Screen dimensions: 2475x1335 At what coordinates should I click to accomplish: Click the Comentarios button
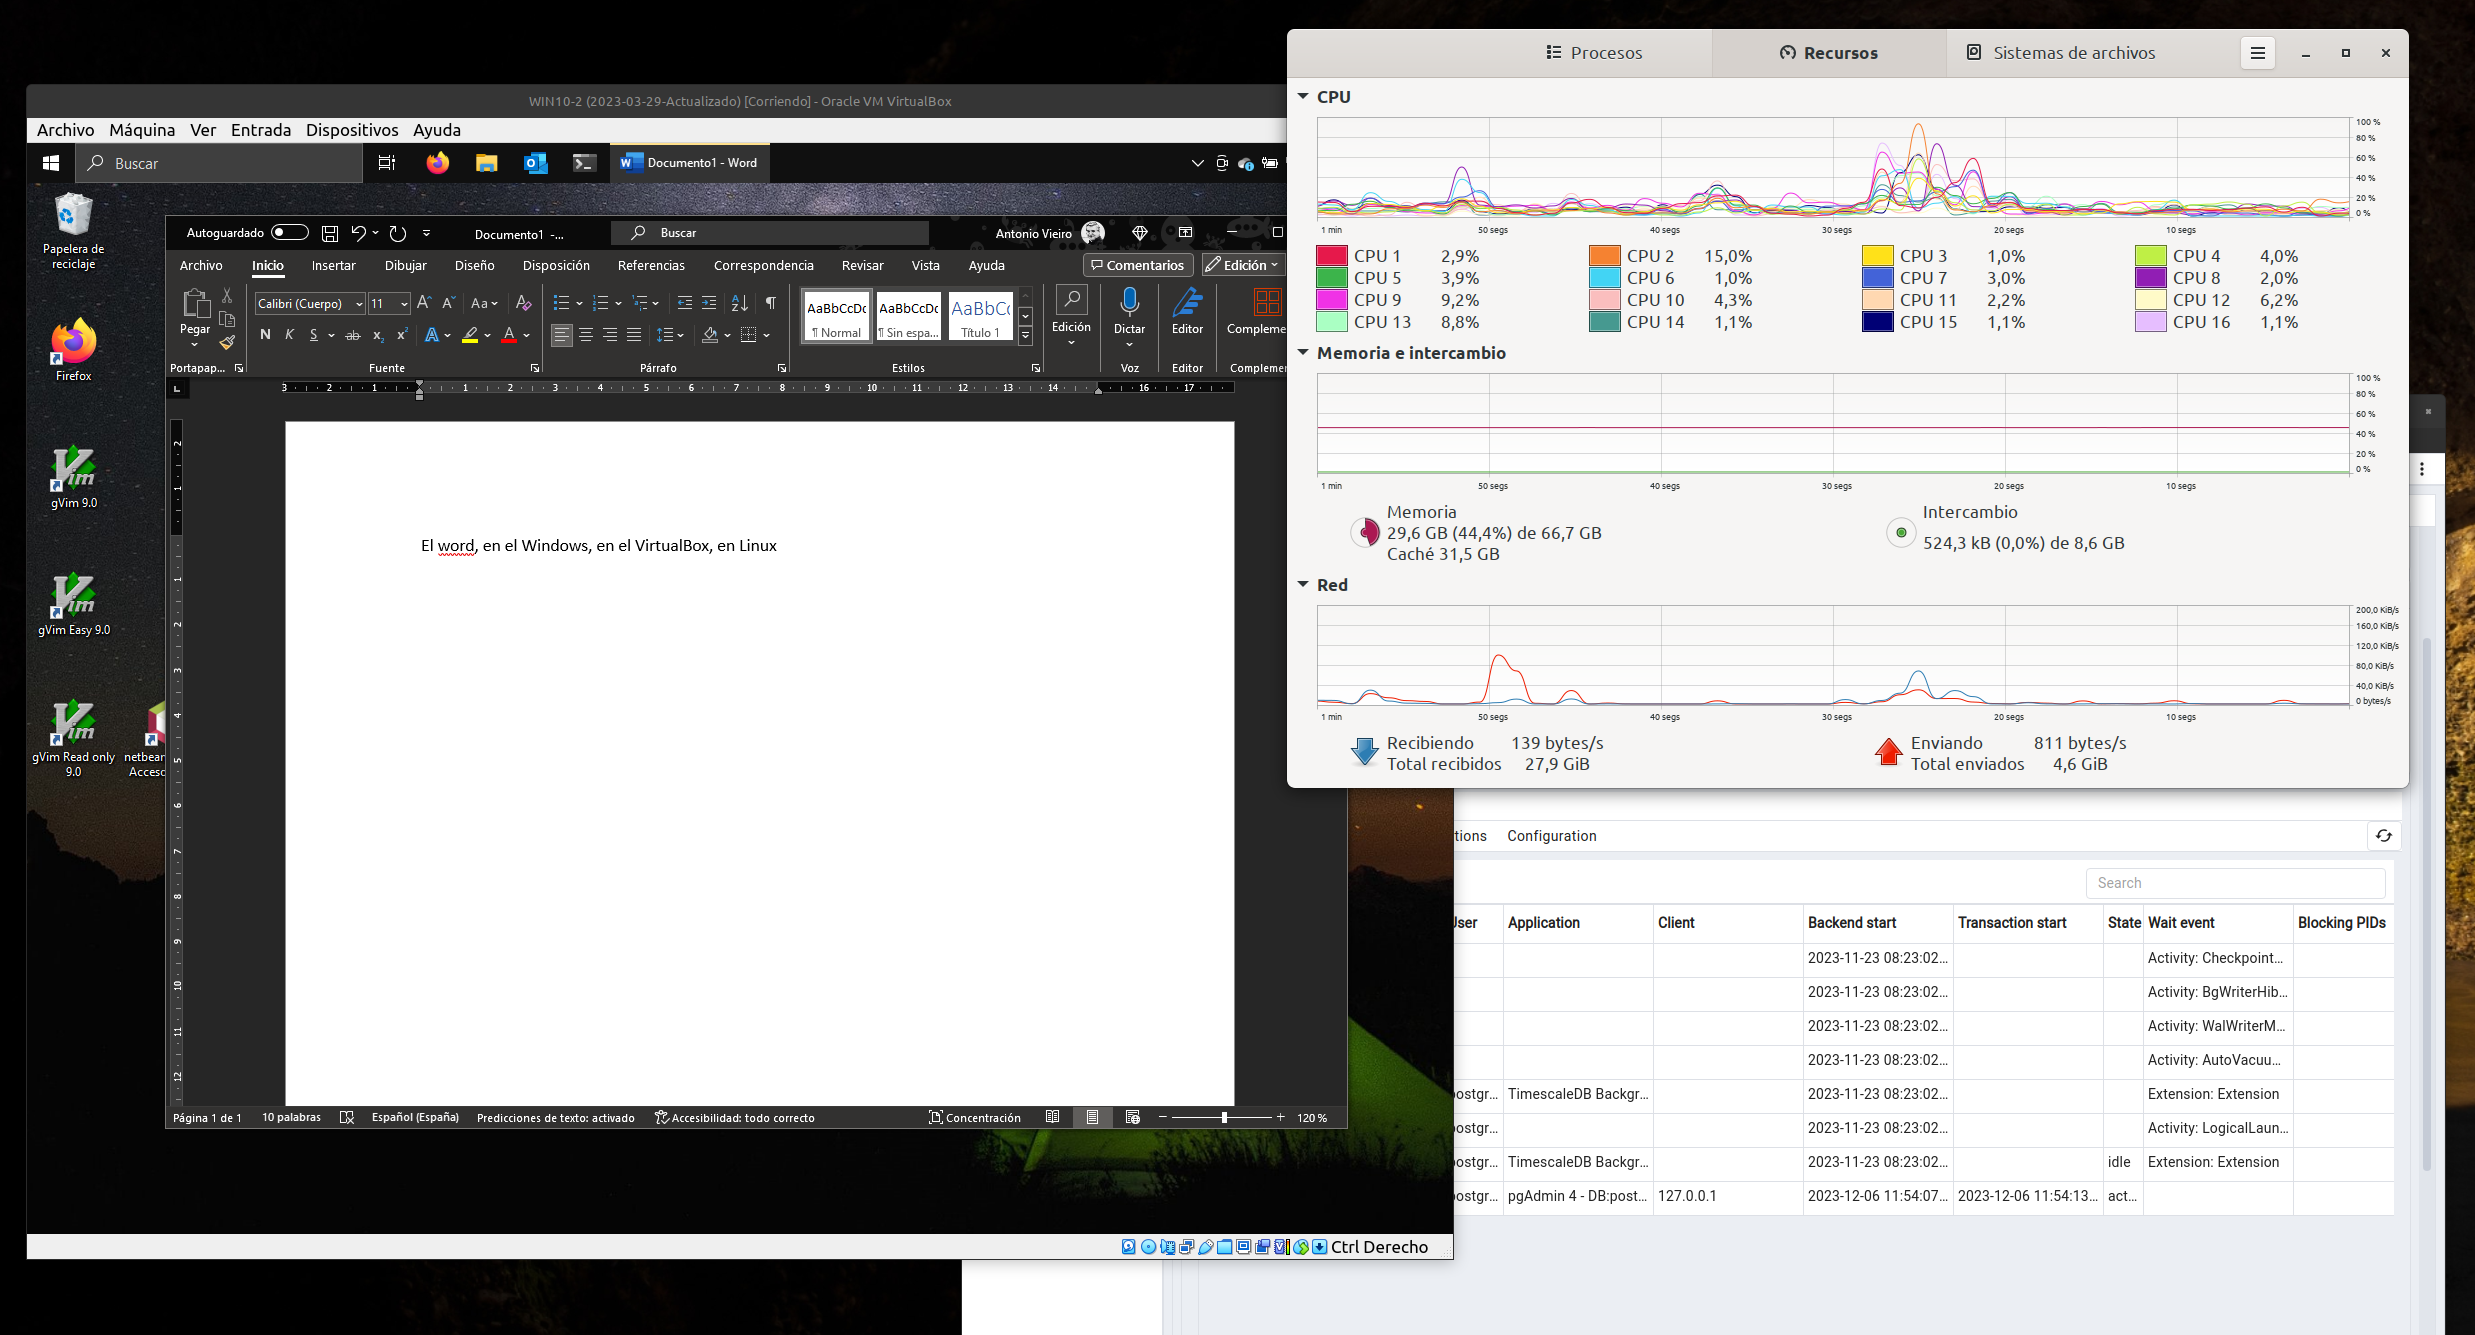click(1138, 265)
